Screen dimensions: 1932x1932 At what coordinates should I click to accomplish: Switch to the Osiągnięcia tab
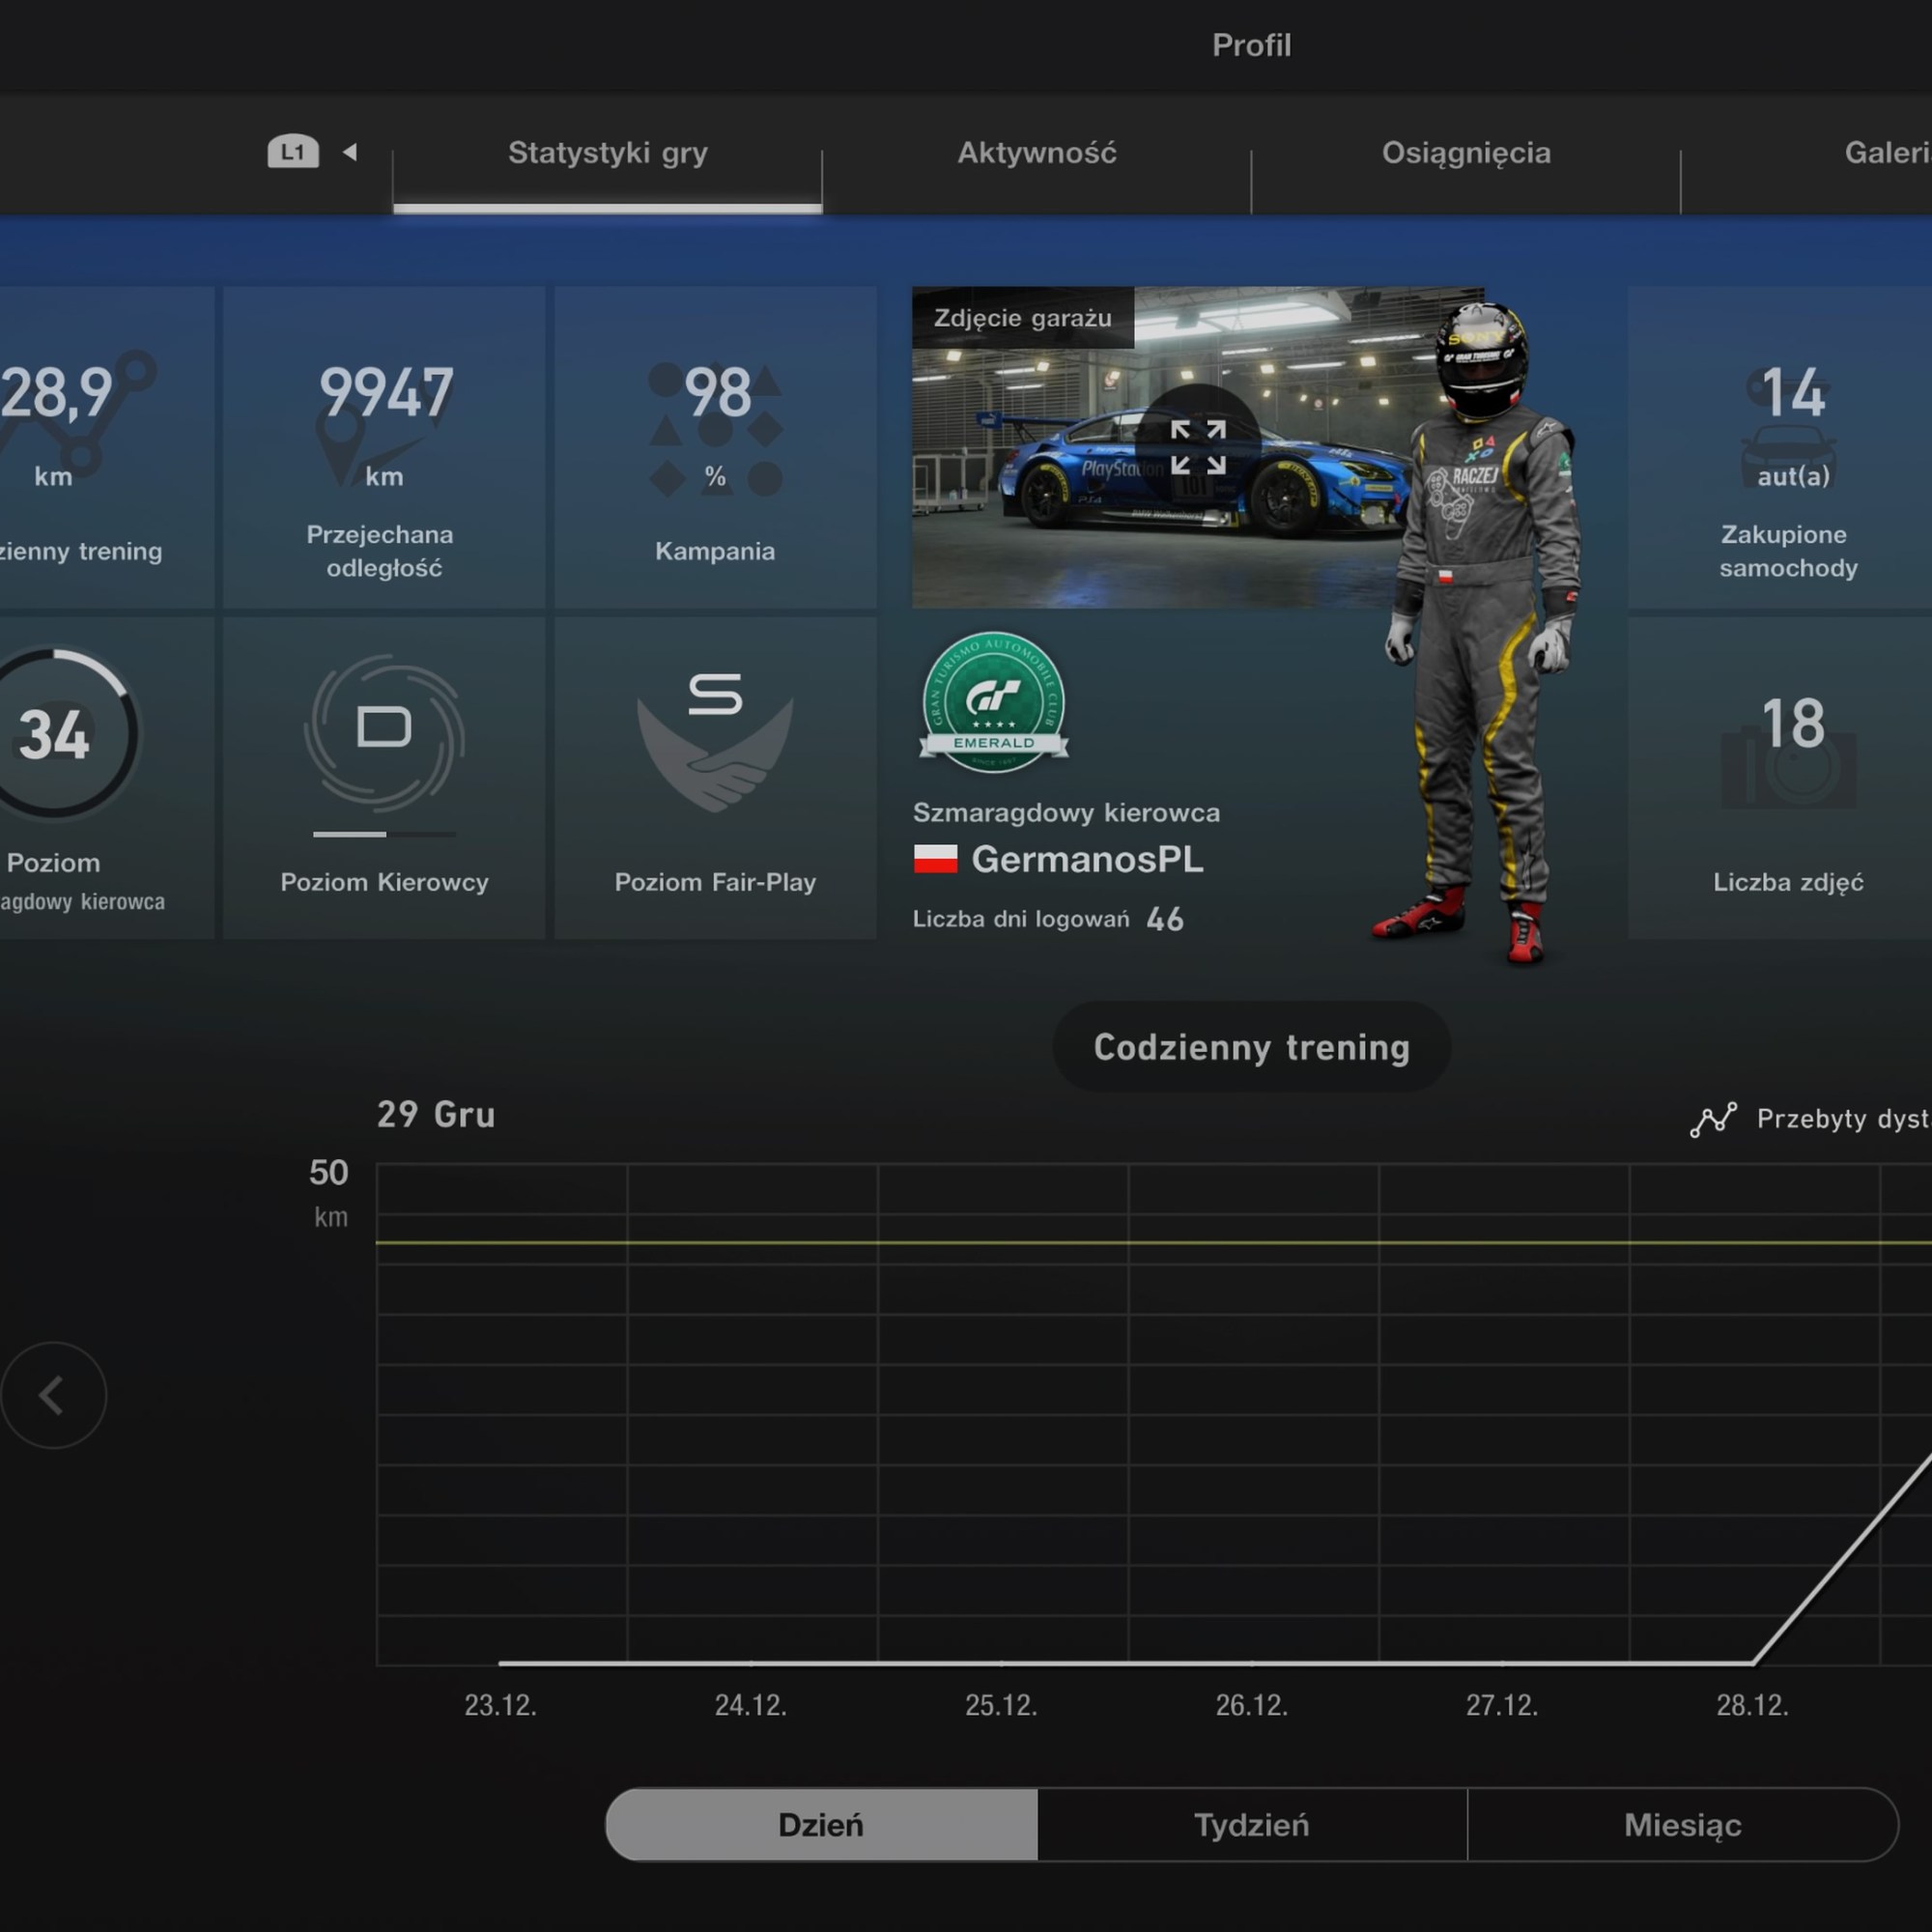(1465, 153)
